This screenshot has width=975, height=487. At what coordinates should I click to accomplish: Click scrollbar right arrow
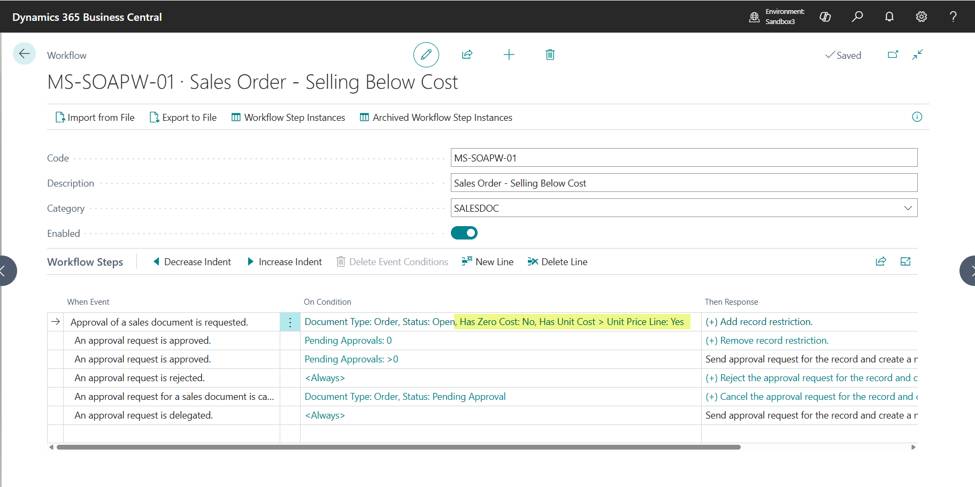point(913,447)
